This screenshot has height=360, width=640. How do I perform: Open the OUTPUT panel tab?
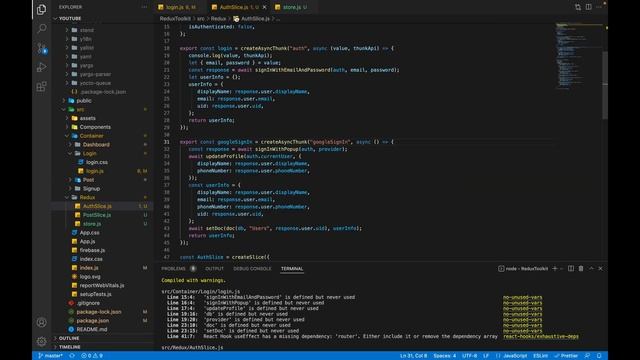214,269
